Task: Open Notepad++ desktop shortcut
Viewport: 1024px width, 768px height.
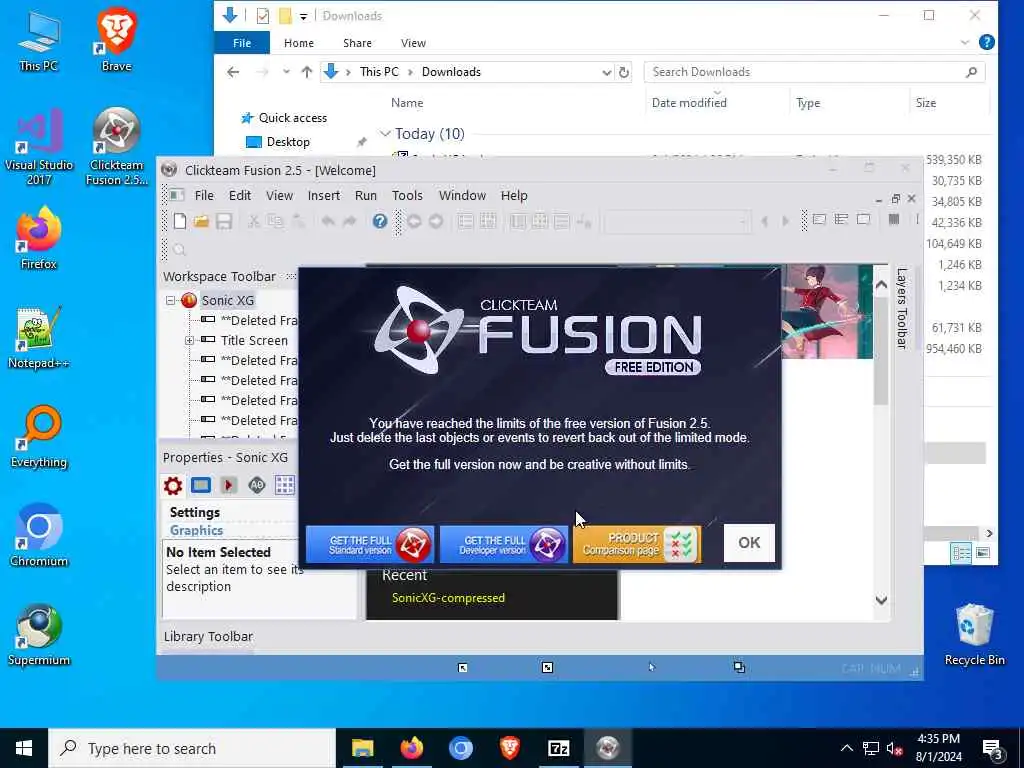Action: pos(39,338)
